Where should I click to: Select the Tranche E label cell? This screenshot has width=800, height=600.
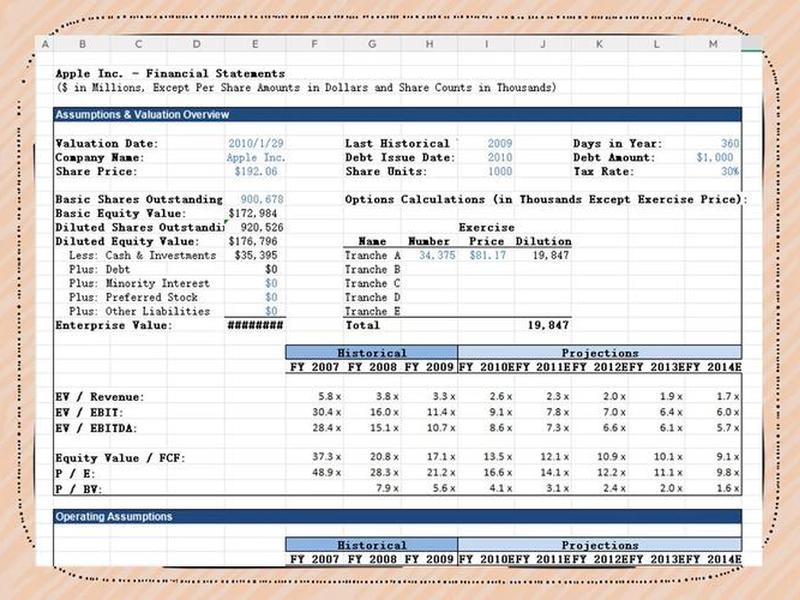[x=372, y=311]
